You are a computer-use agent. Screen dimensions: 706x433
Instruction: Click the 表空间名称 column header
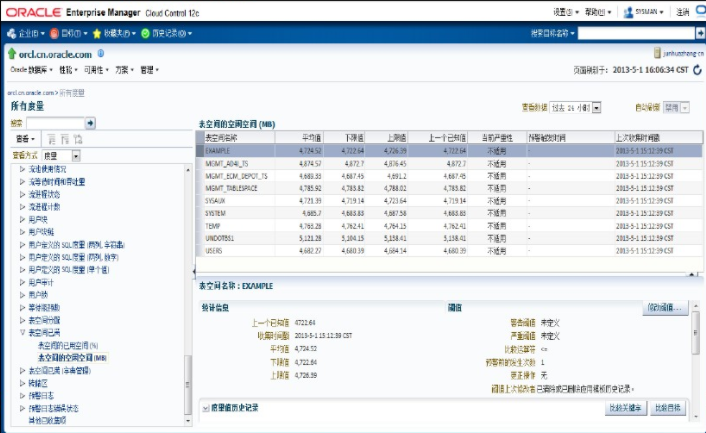click(239, 137)
